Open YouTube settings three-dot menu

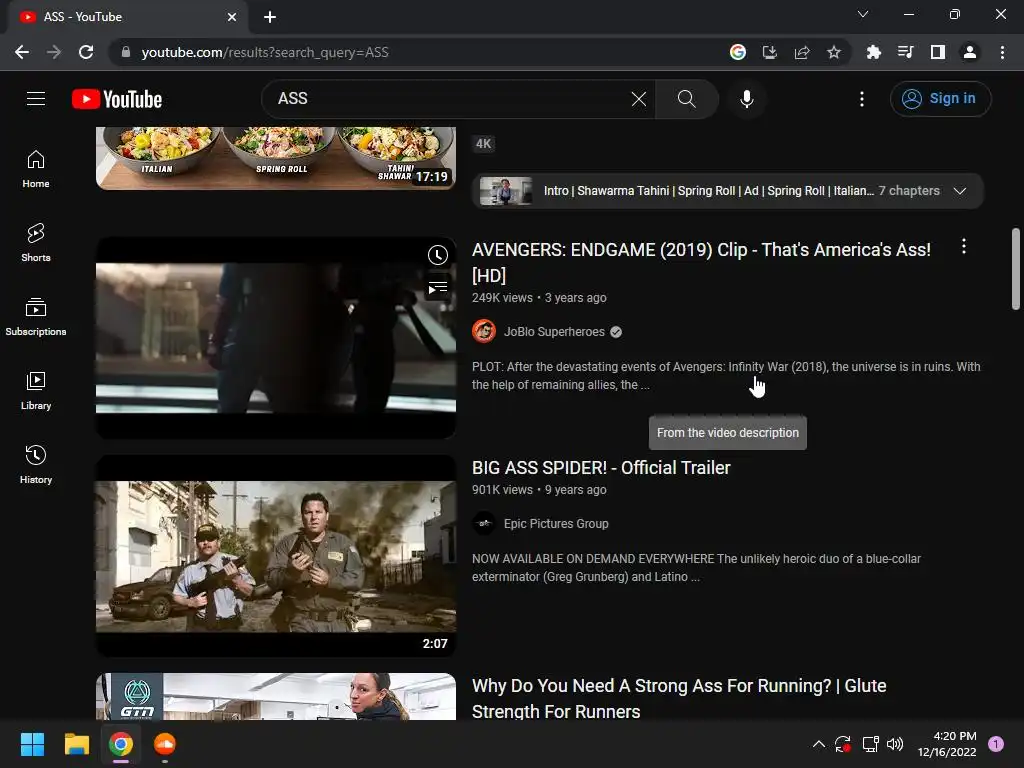click(861, 99)
